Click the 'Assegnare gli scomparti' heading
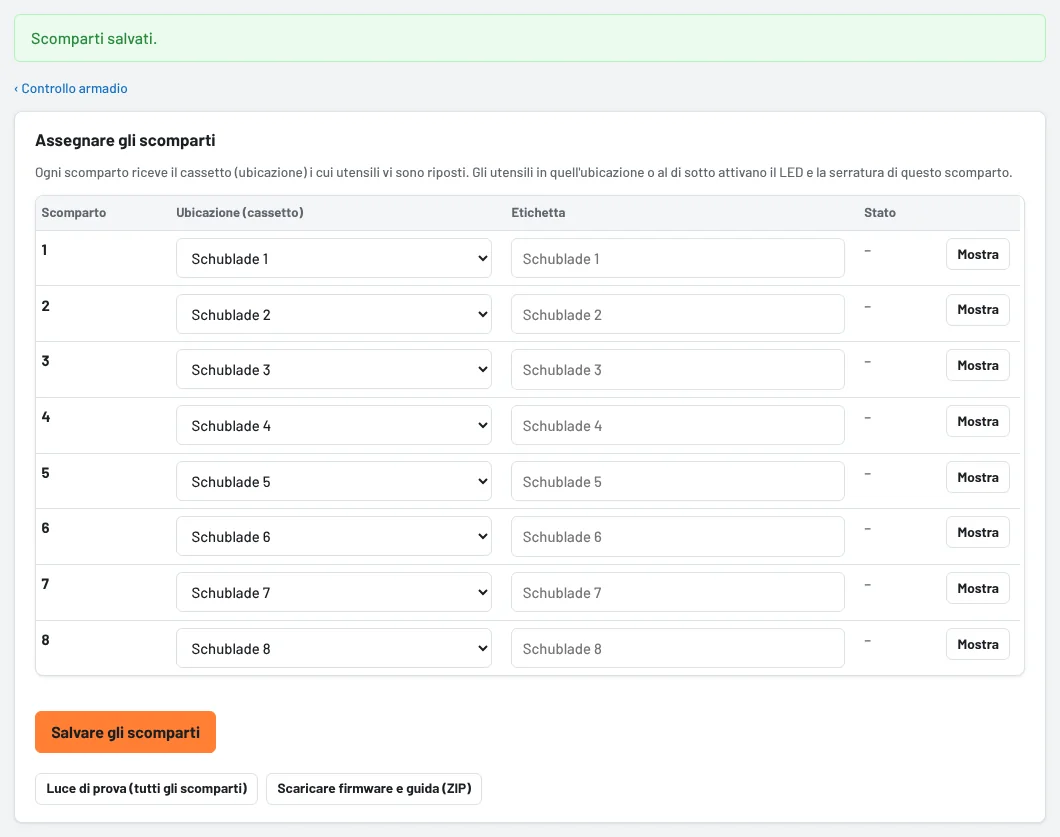The width and height of the screenshot is (1060, 837). pos(125,141)
